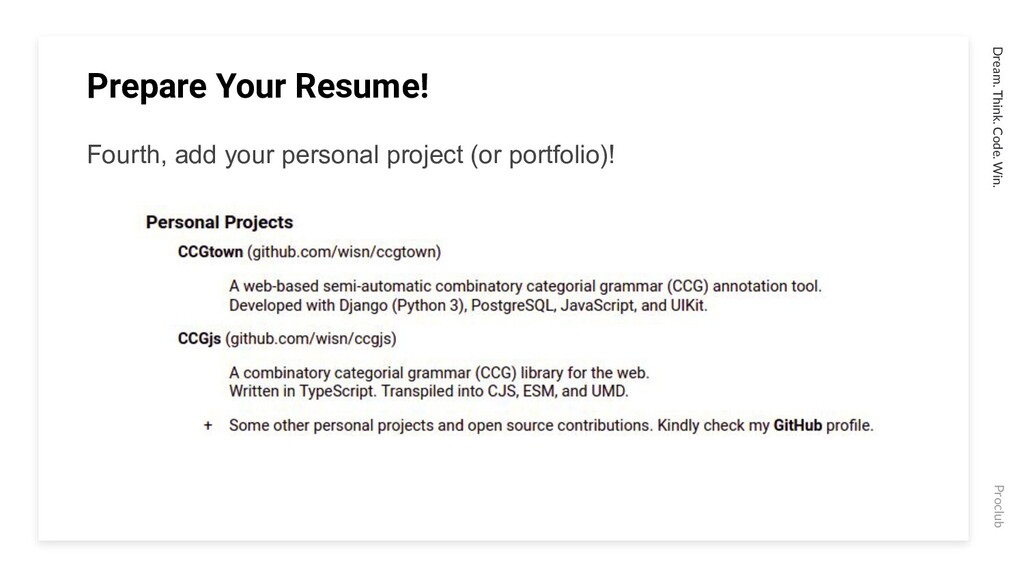The width and height of the screenshot is (1024, 576).
Task: Click the 'Personal Projects' heading
Action: (x=219, y=223)
